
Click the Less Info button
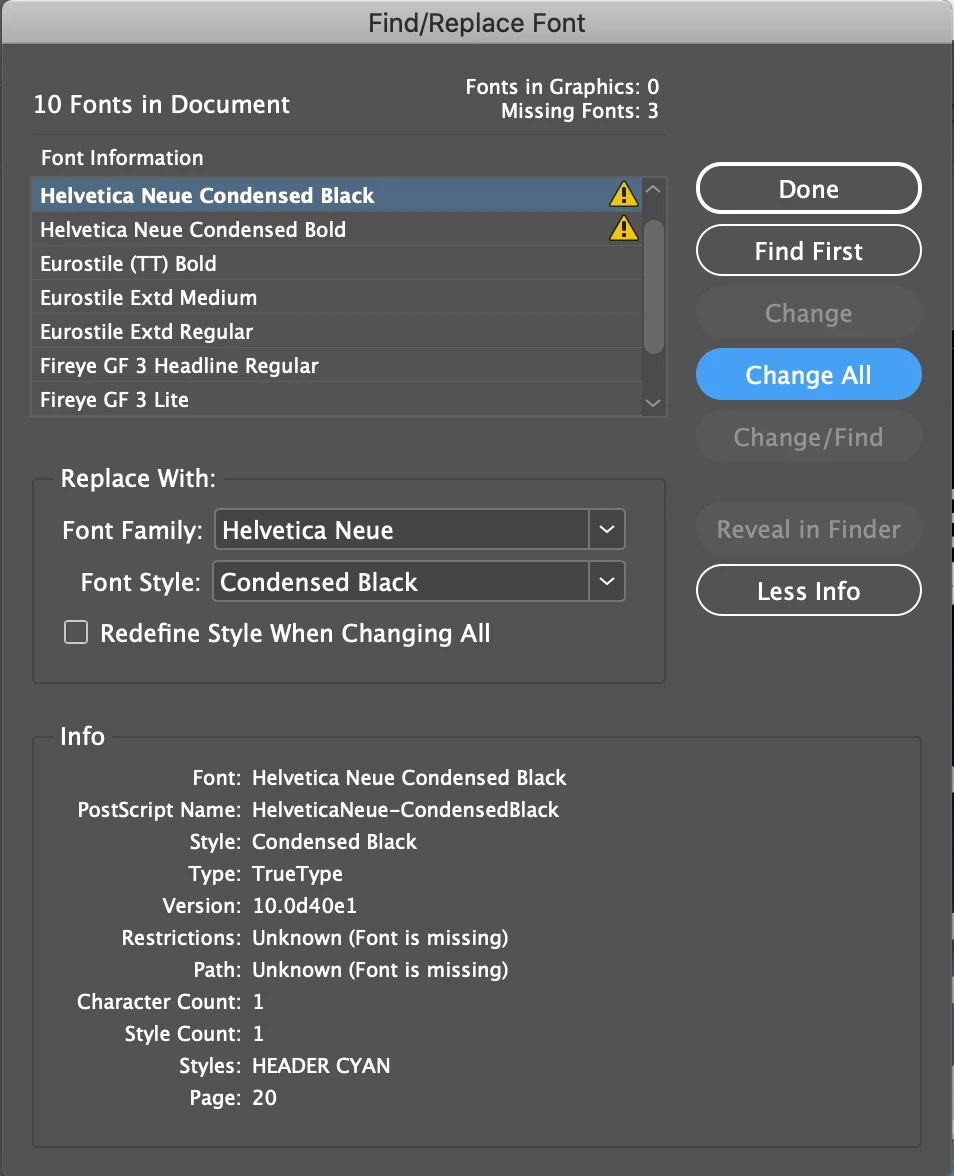pyautogui.click(x=808, y=590)
